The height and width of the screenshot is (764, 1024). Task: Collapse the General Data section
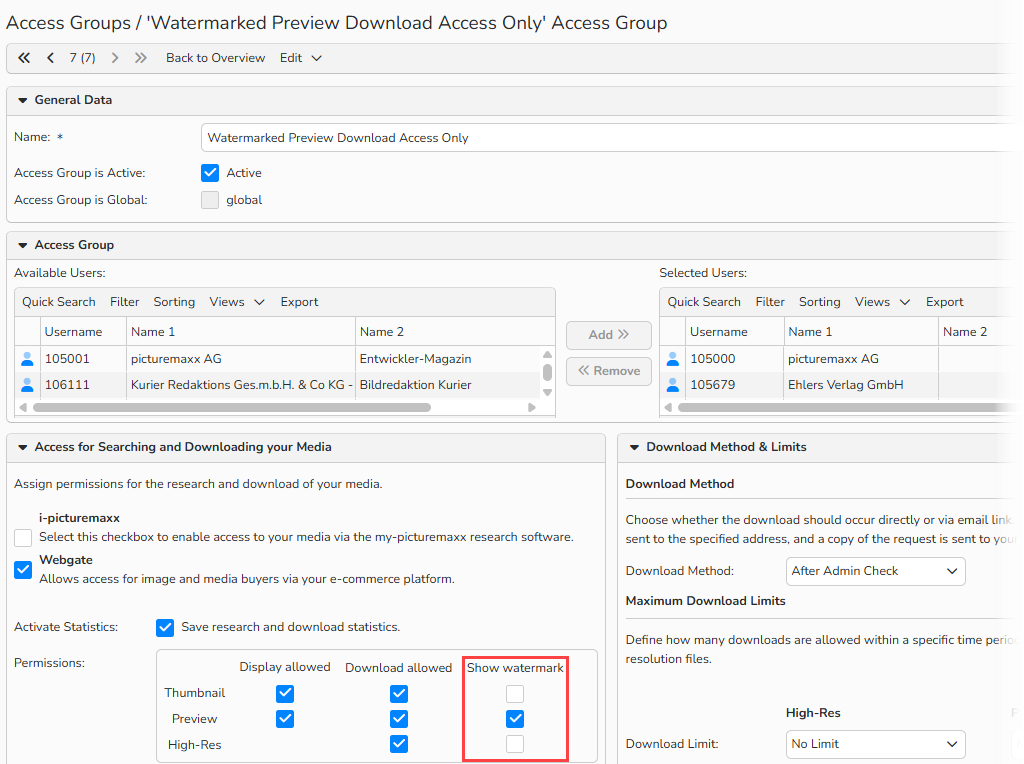[x=23, y=101]
